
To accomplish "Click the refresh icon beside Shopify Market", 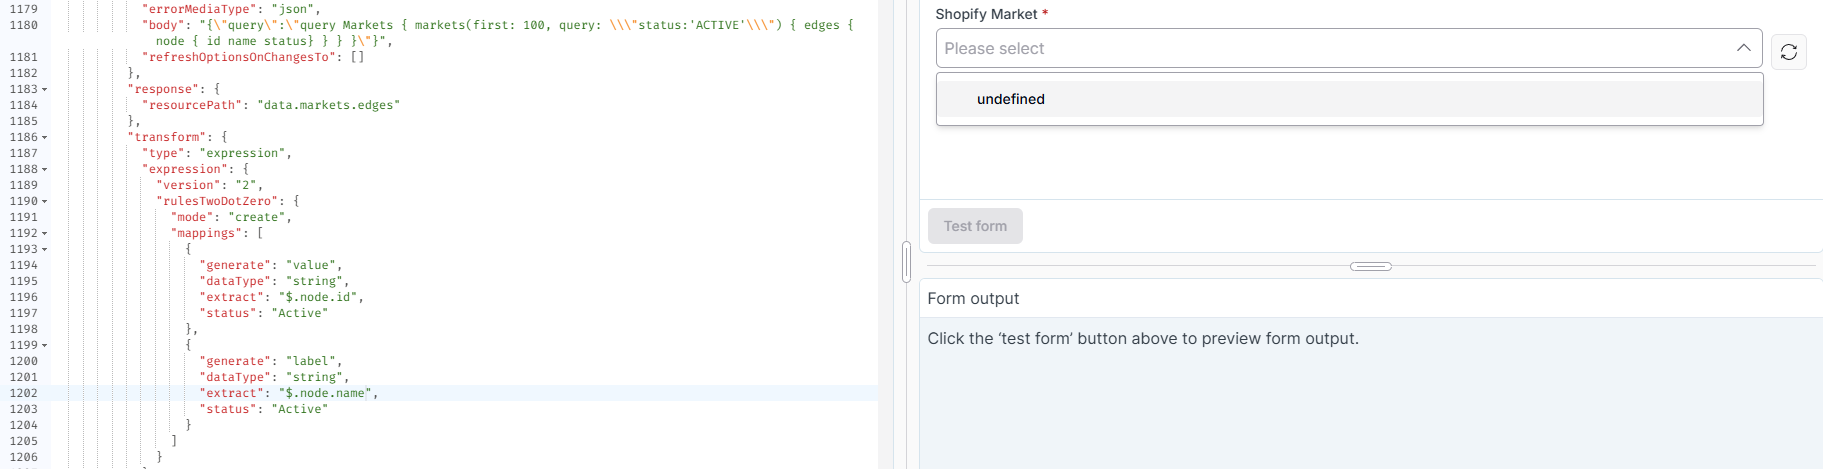I will click(x=1788, y=52).
